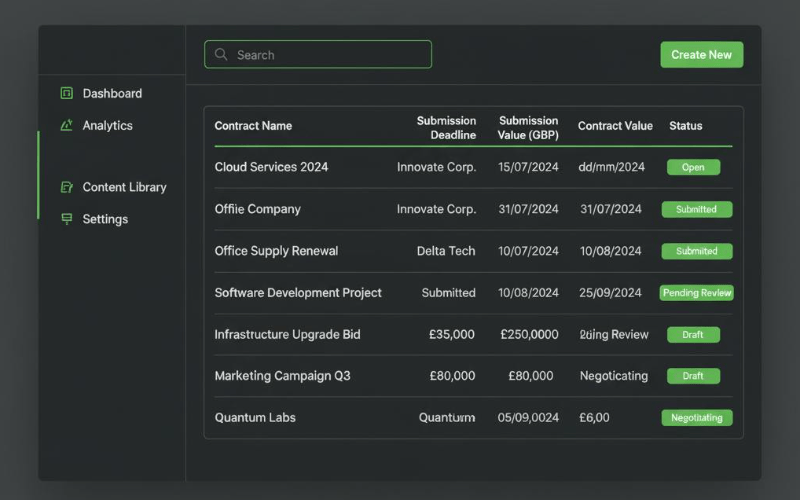Screen dimensions: 800x500
Task: Click £80,000 under Submission Value column
Action: click(531, 376)
